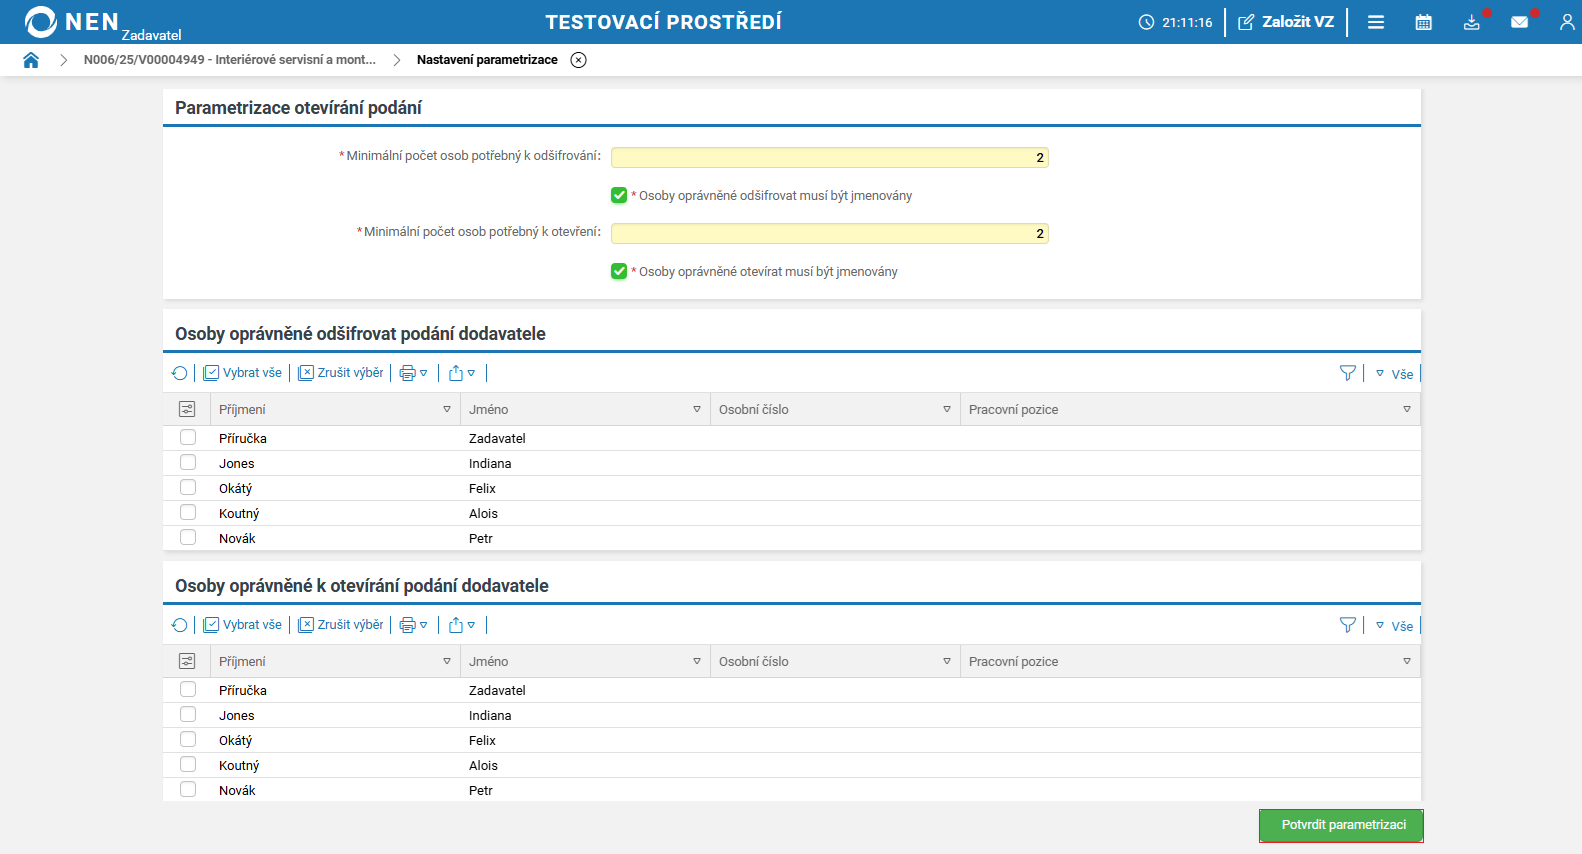Close the Nastavení parametrizace breadcrumb tab
1582x854 pixels.
coord(578,60)
